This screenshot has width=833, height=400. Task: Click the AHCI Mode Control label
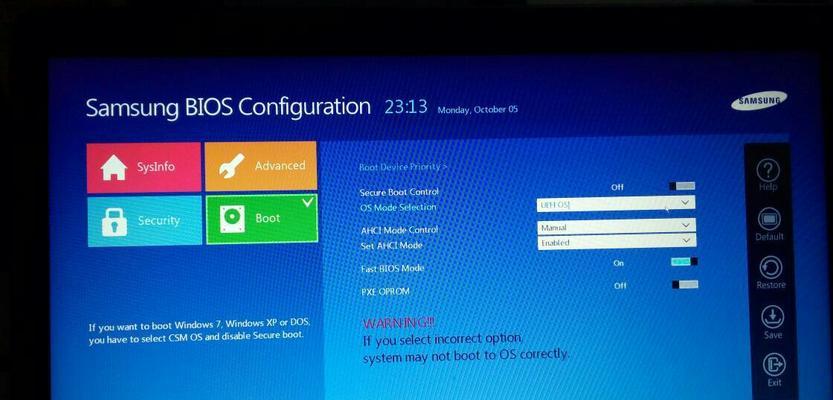(x=399, y=230)
